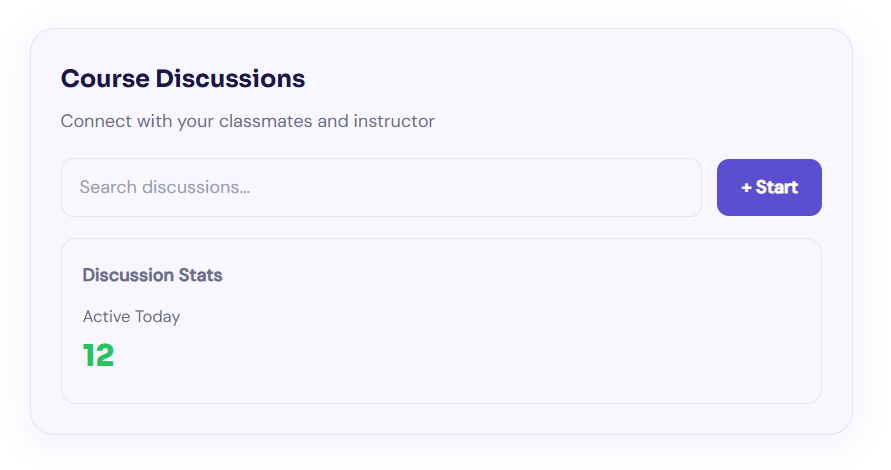Focus the Search discussions placeholder text
Viewport: 891px width, 470px height.
tap(164, 187)
